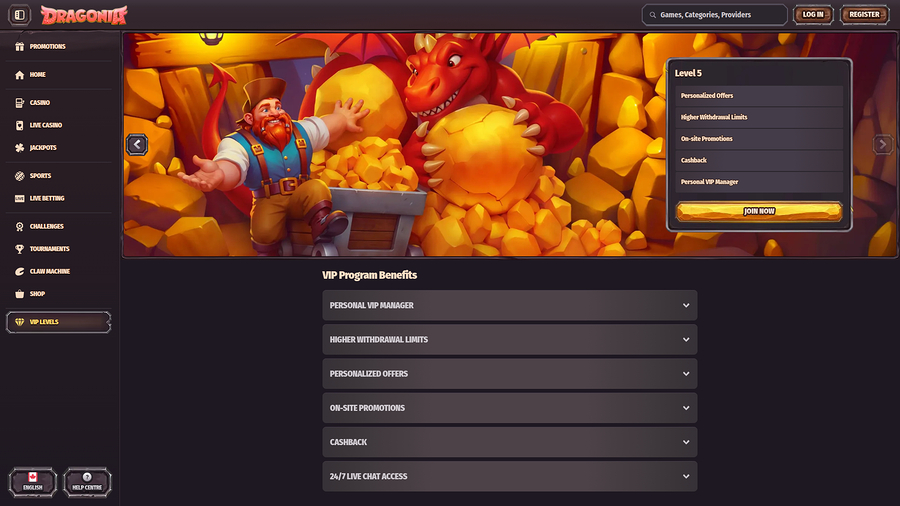Expand Higher Withdrawal Limits chevron
Viewport: 900px width, 506px height.
tap(686, 340)
